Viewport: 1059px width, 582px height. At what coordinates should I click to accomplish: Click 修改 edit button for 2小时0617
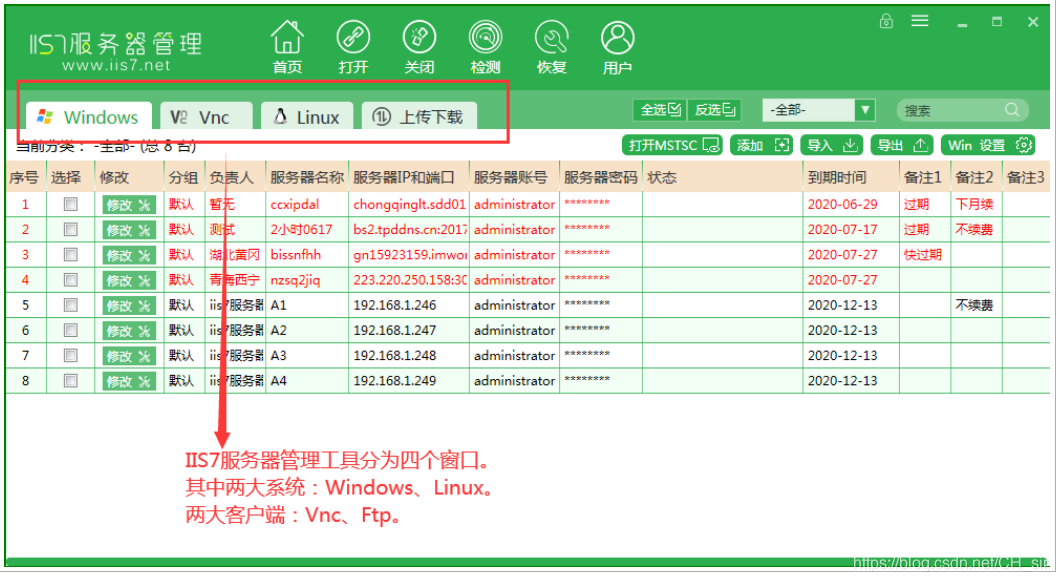(128, 230)
